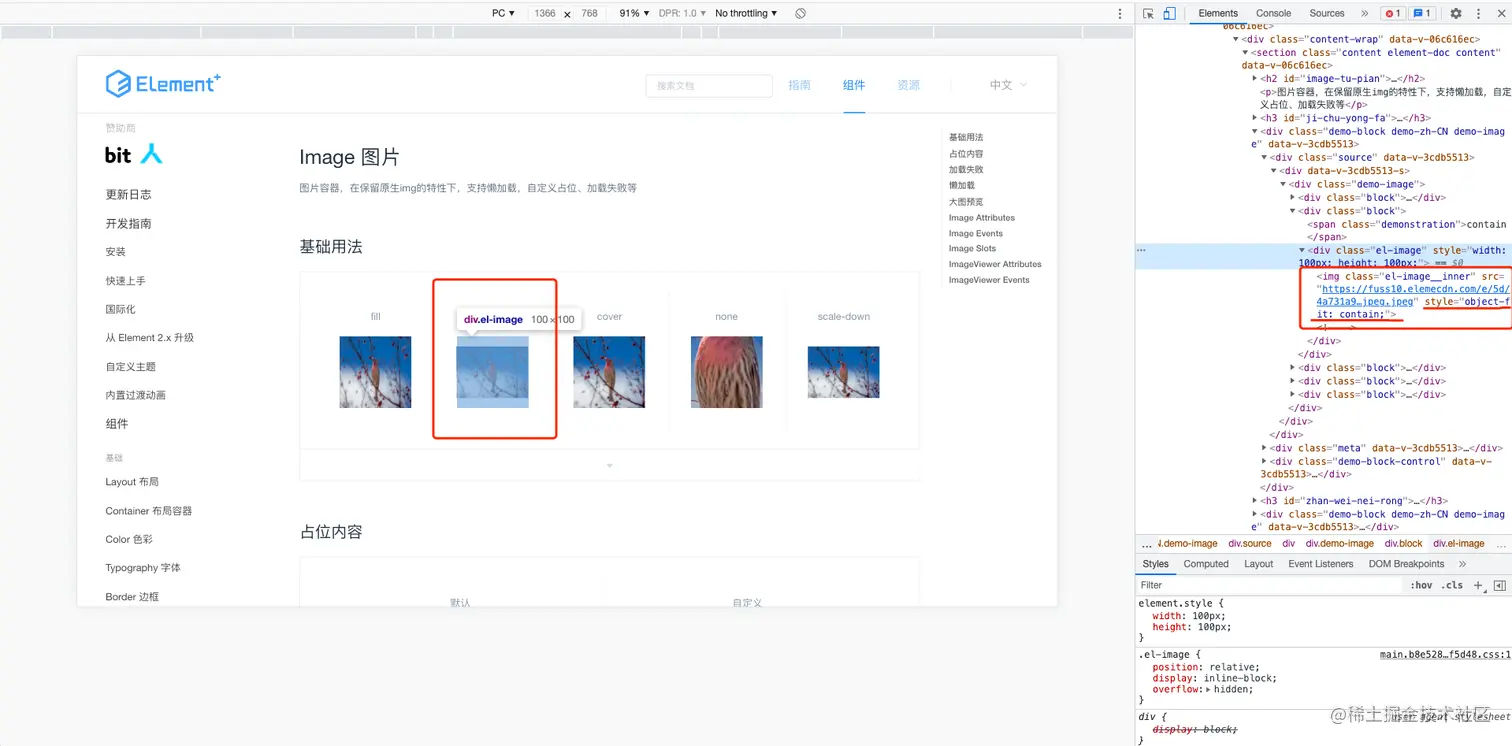The width and height of the screenshot is (1512, 746).
Task: Click the scale-down demo bird image
Action: tap(843, 372)
